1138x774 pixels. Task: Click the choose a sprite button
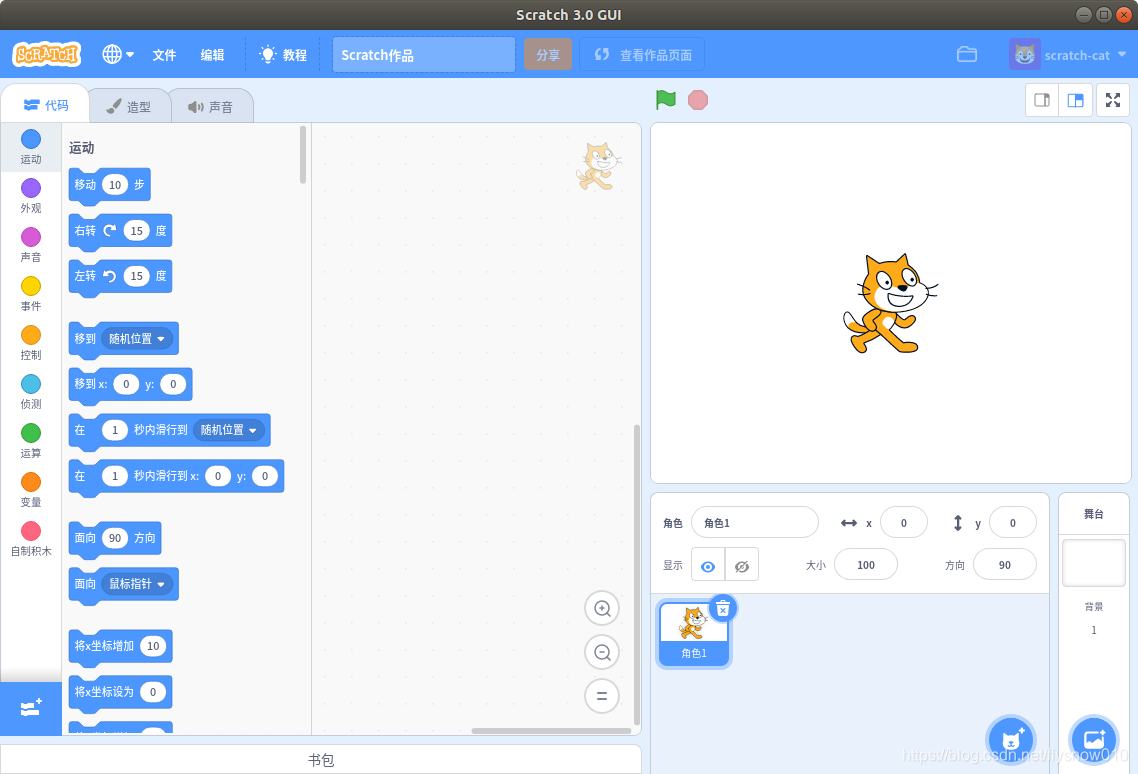pyautogui.click(x=1011, y=739)
